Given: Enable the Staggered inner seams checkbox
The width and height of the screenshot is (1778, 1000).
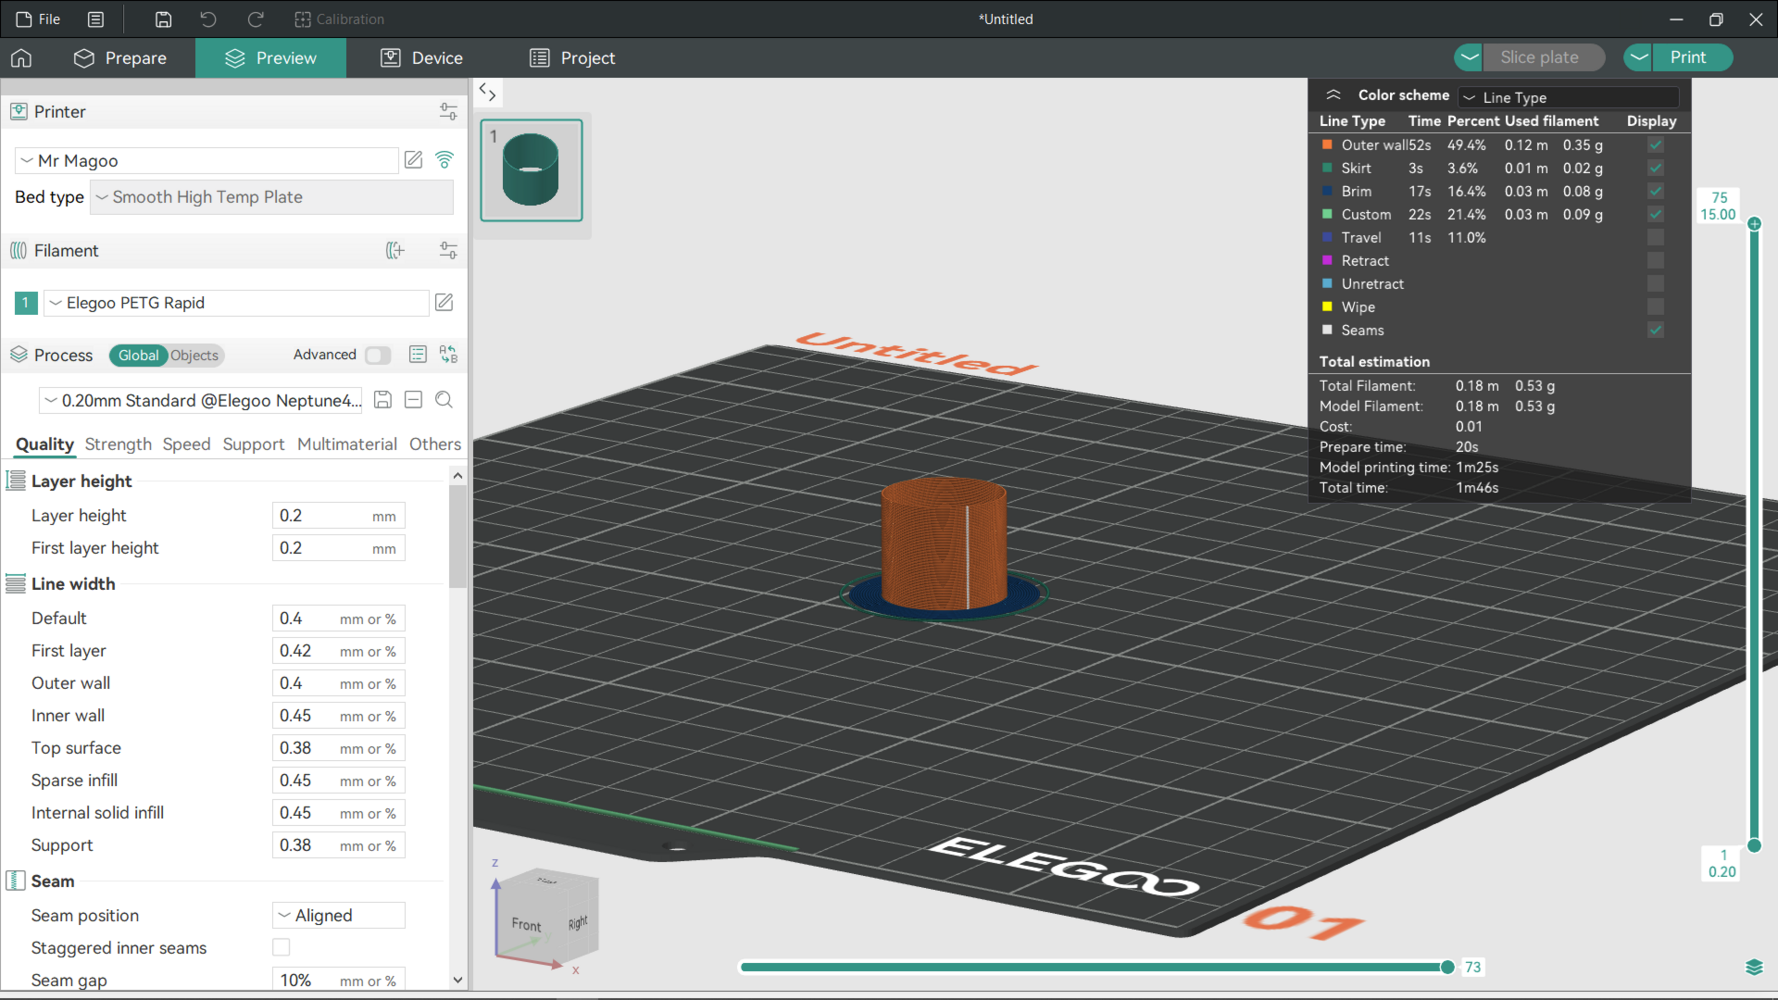Looking at the screenshot, I should point(281,947).
